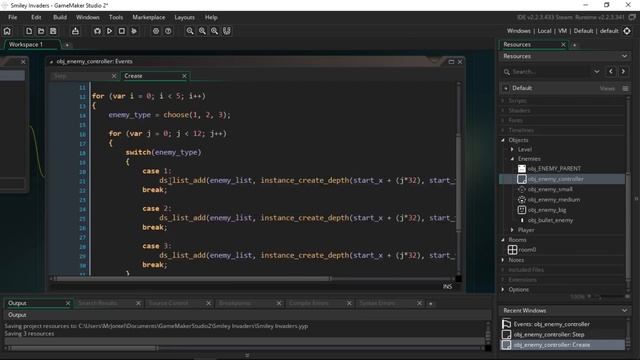Select obj_enemy_controller in resource tree
Viewport: 640px width, 360px height.
pyautogui.click(x=555, y=179)
